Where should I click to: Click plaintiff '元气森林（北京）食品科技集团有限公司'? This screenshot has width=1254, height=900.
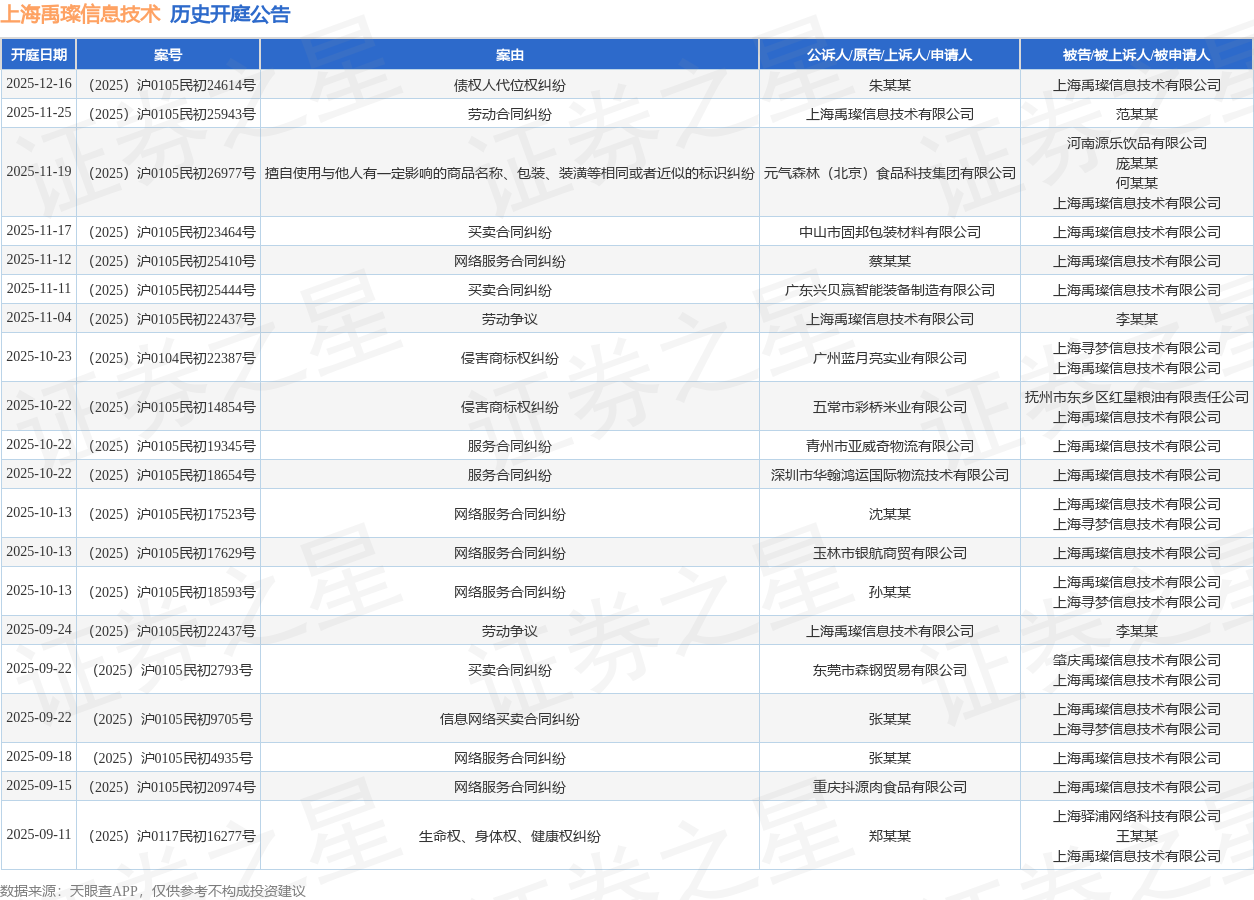point(890,173)
